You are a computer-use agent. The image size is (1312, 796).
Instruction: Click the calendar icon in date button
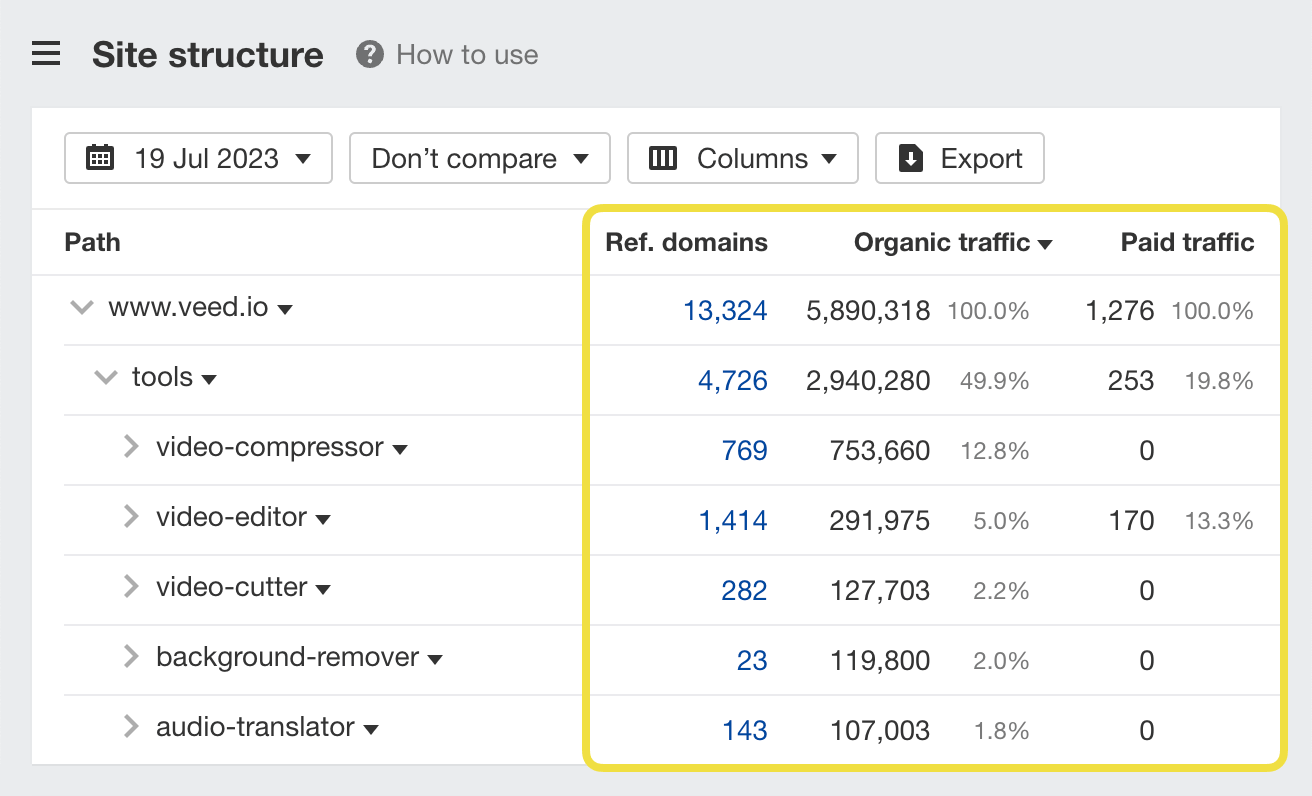(100, 158)
